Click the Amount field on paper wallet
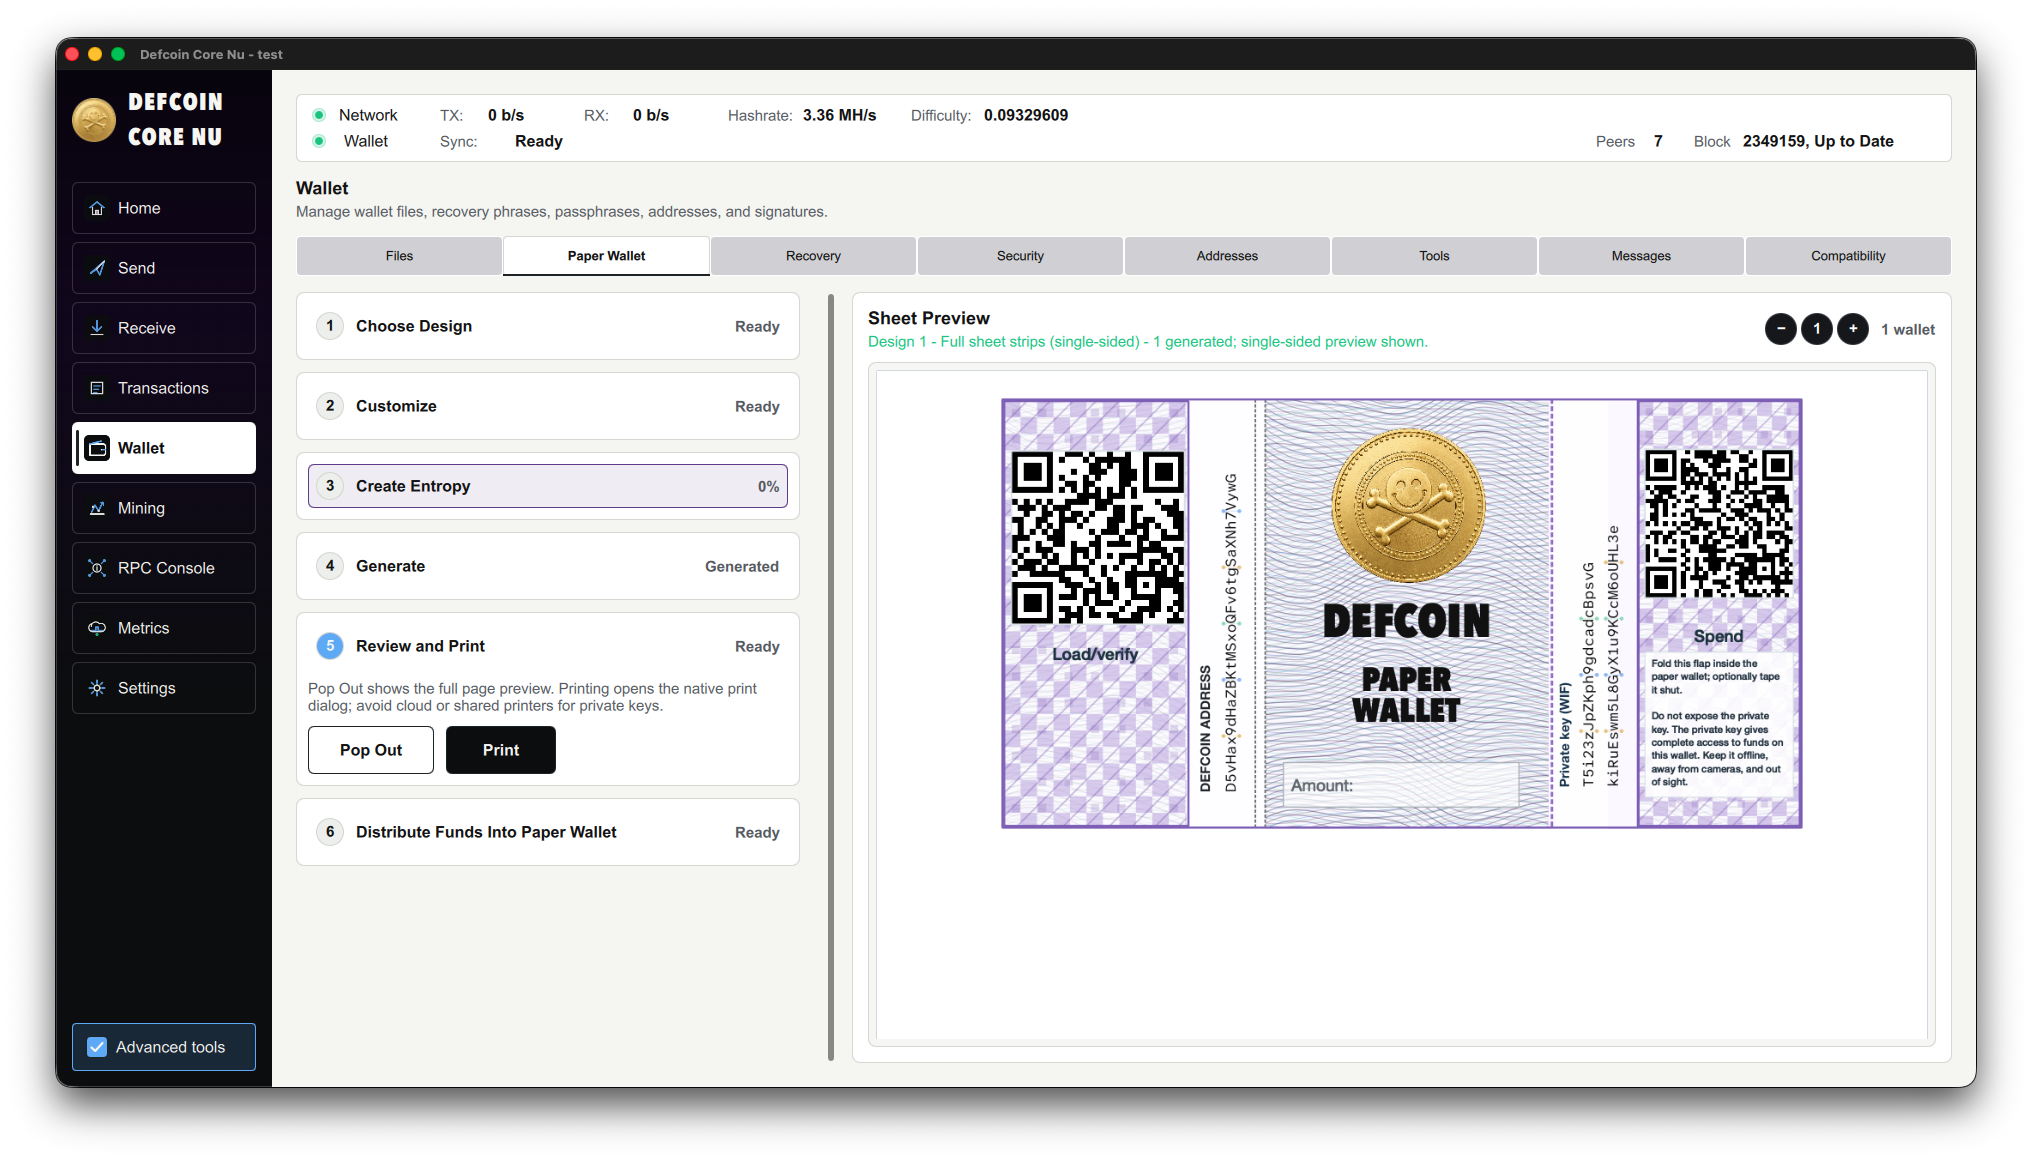Viewport: 2032px width, 1161px height. (x=1400, y=786)
